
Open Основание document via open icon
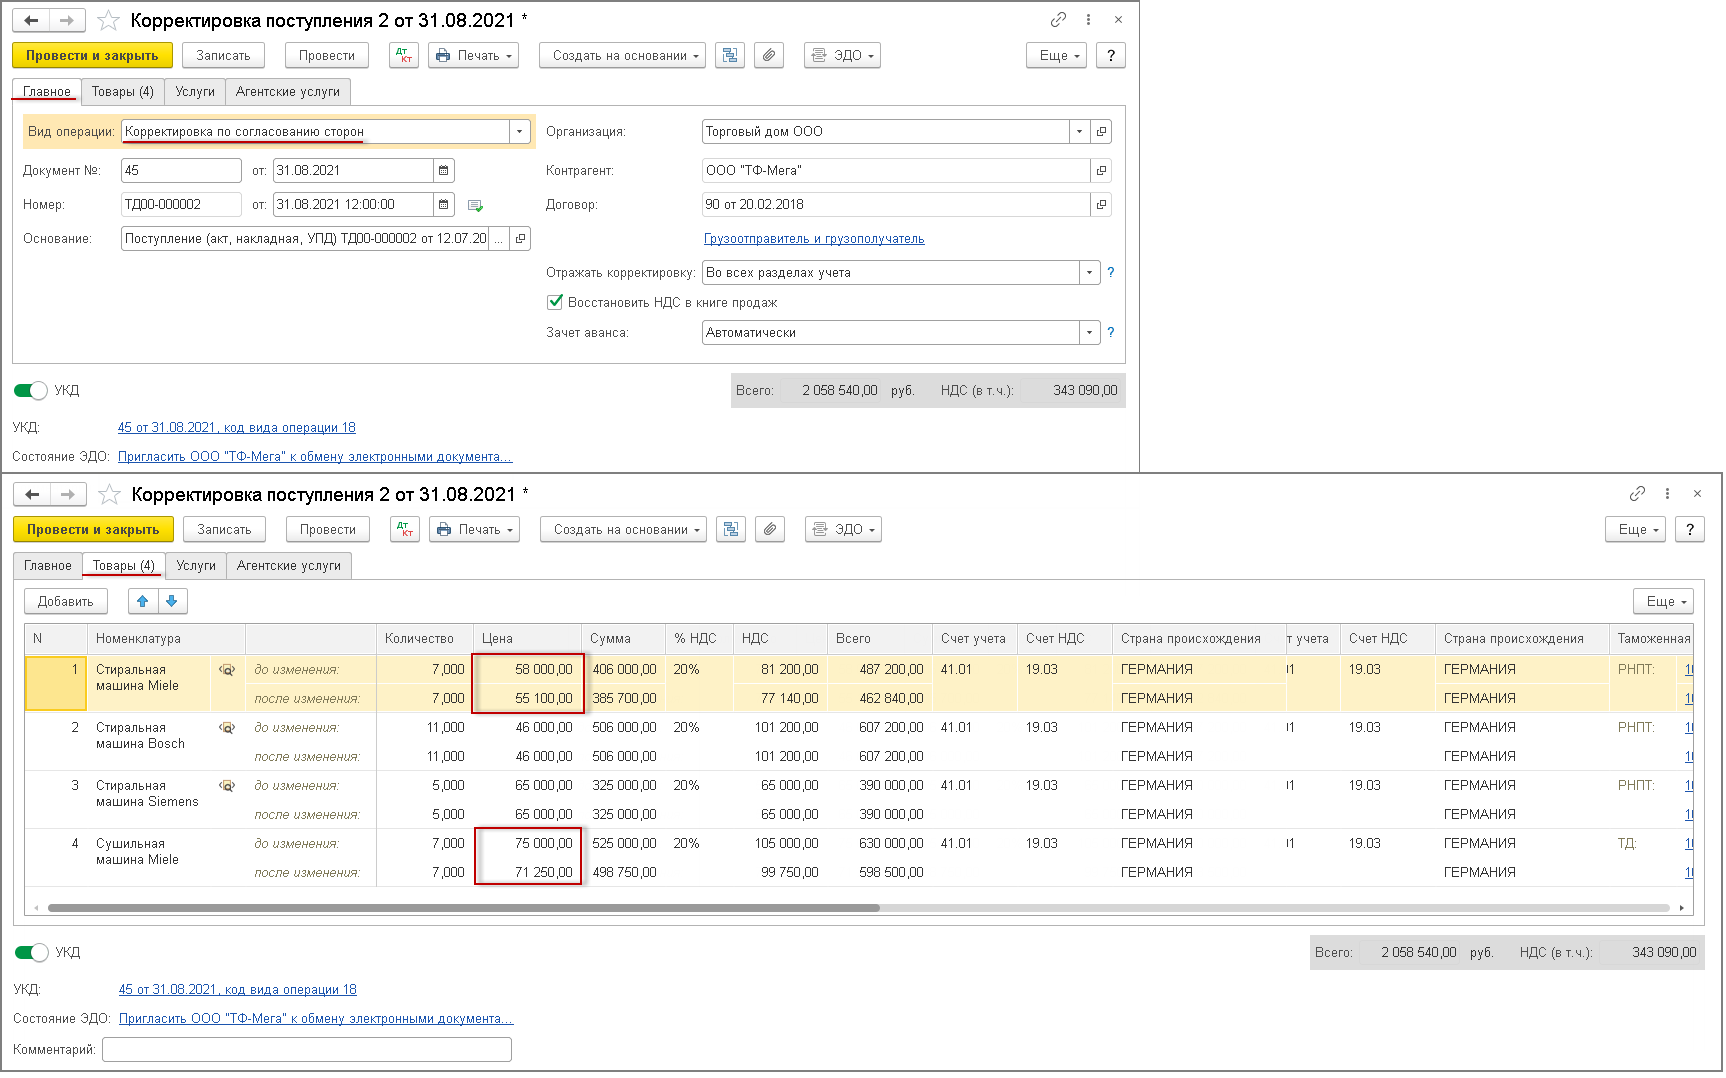[520, 238]
